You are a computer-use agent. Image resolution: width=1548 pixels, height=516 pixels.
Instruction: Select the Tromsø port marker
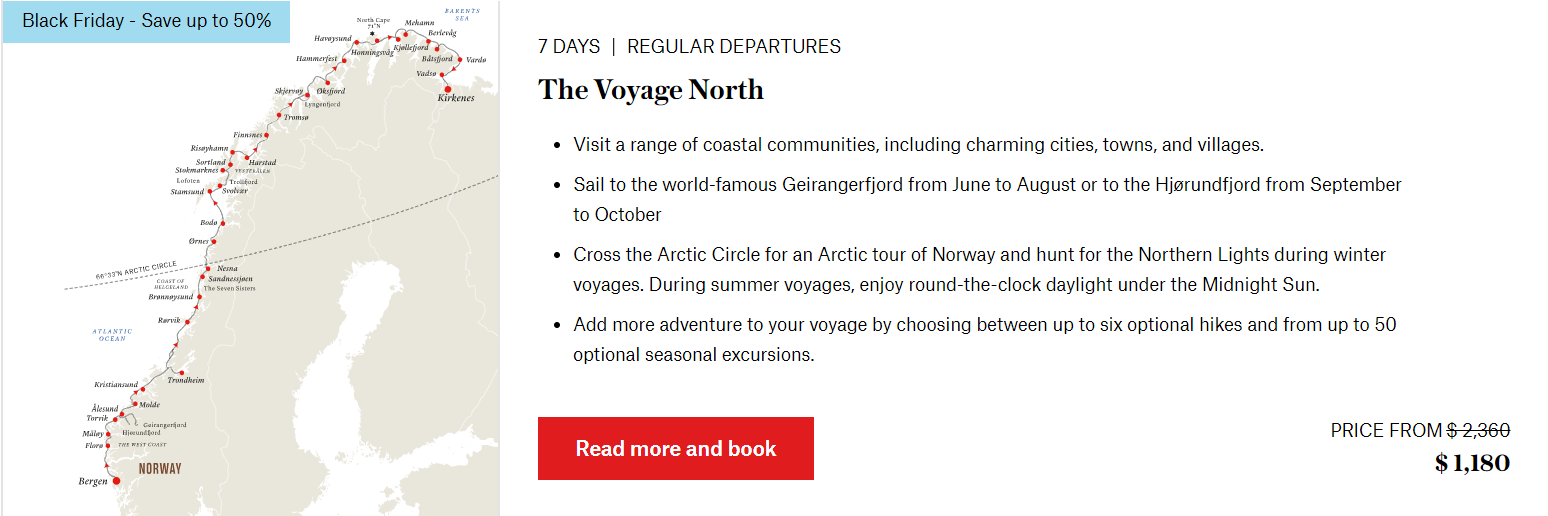tap(279, 116)
